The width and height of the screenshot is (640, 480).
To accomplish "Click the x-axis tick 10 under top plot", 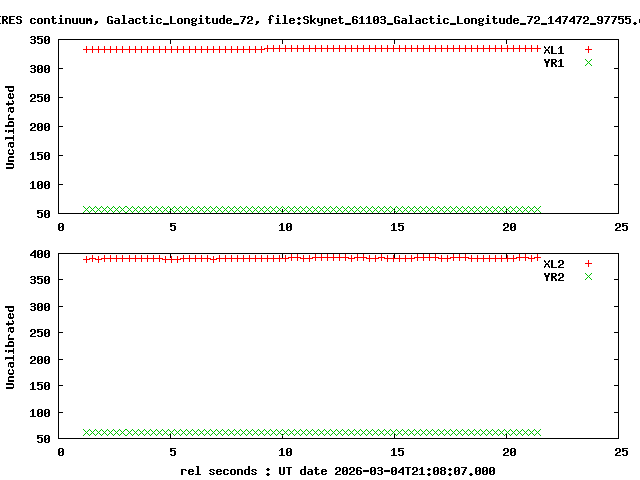I will (285, 227).
